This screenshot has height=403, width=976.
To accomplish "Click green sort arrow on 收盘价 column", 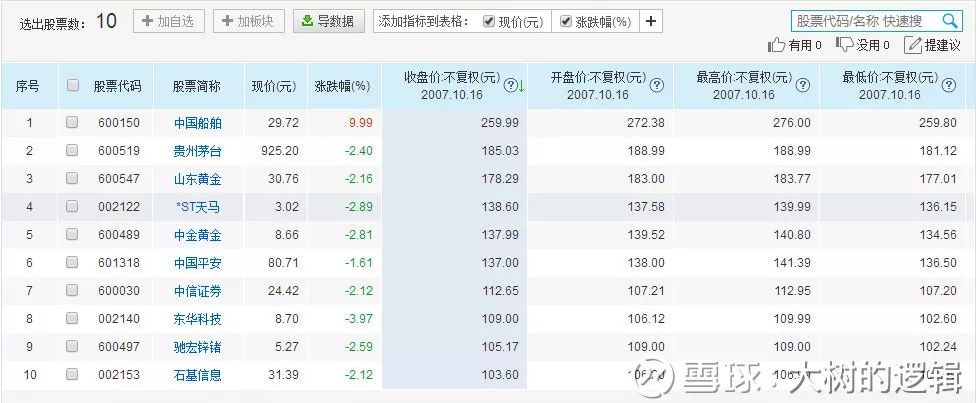I will [521, 86].
